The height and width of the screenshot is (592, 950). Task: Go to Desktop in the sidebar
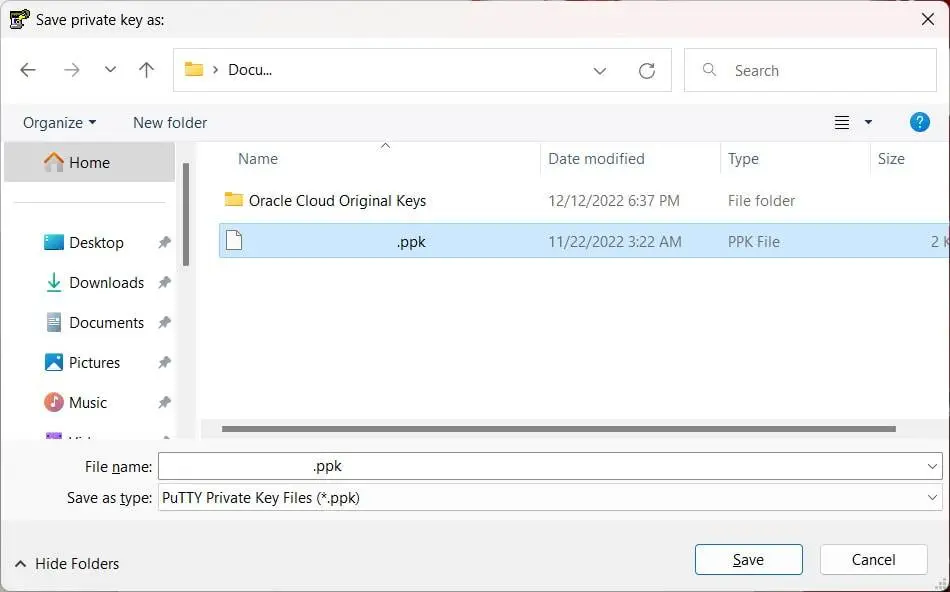[96, 242]
